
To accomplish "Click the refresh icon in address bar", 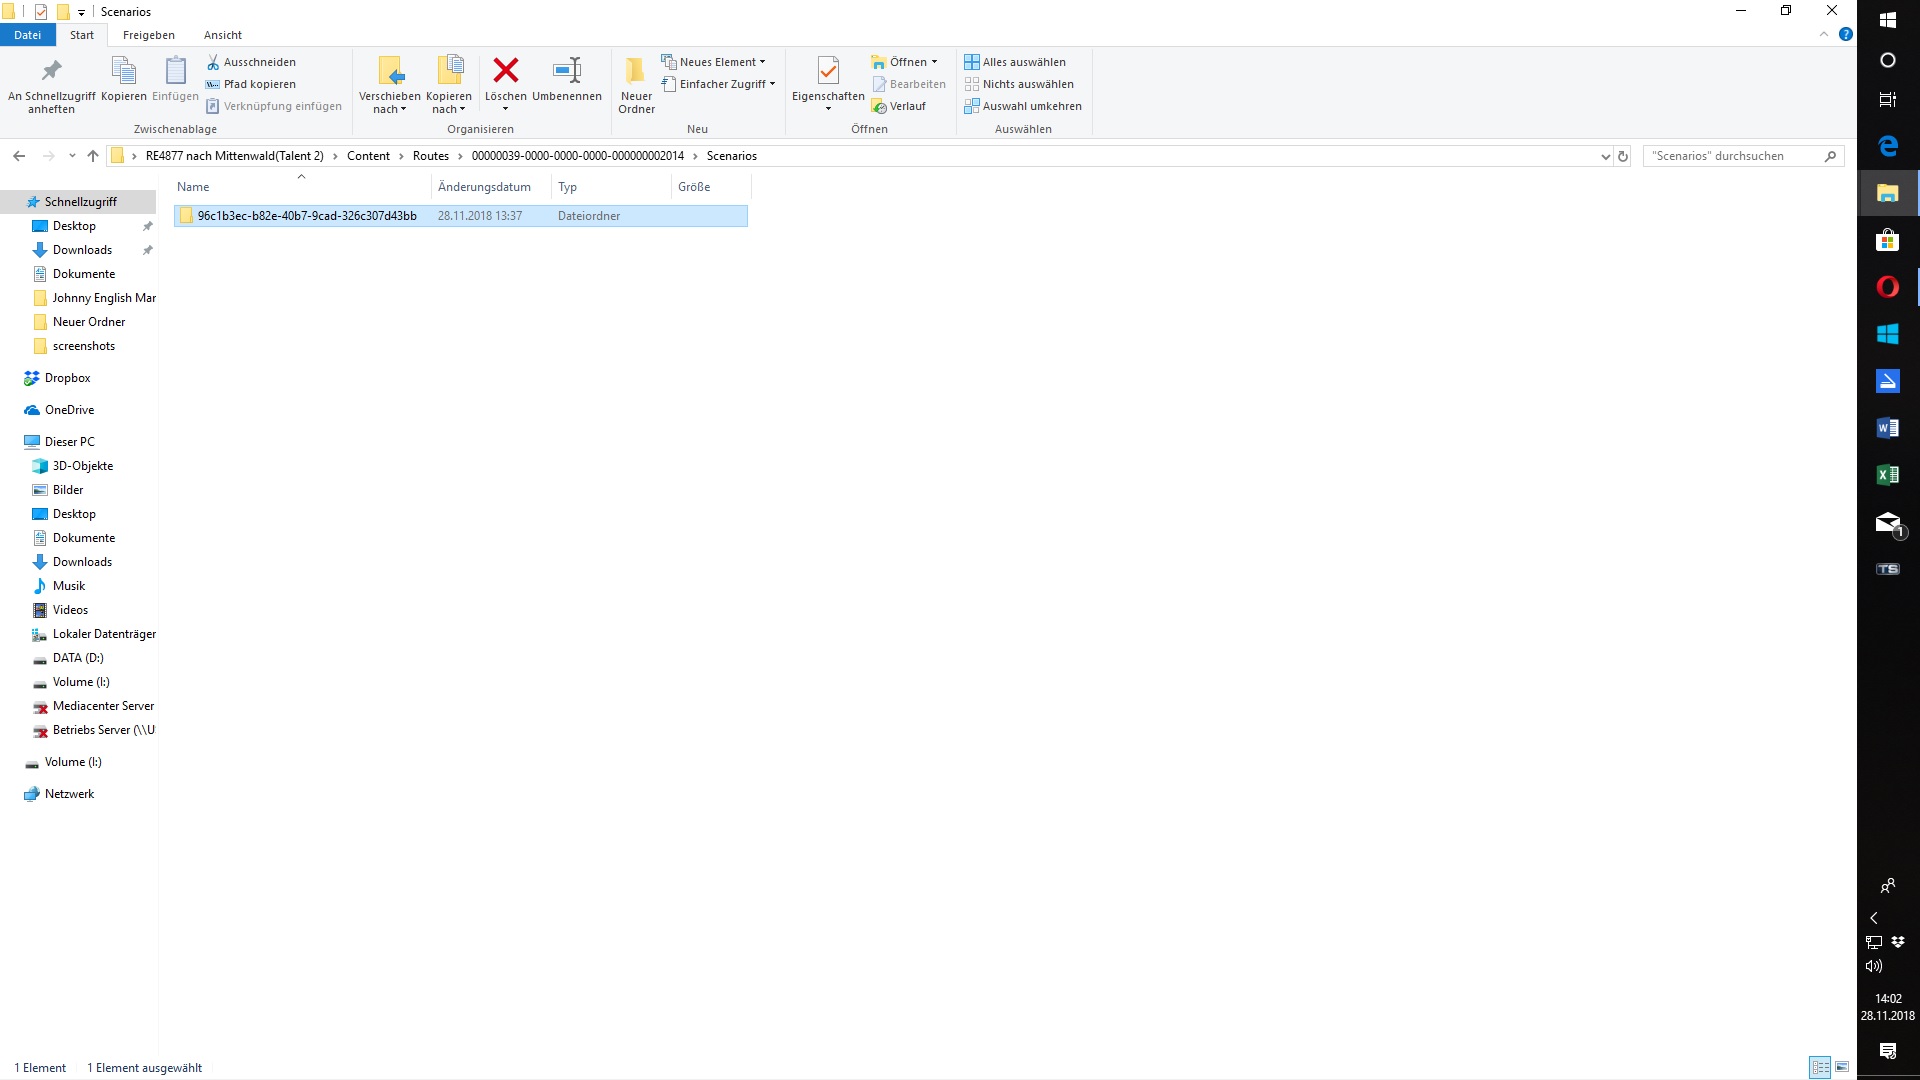I will [1623, 156].
